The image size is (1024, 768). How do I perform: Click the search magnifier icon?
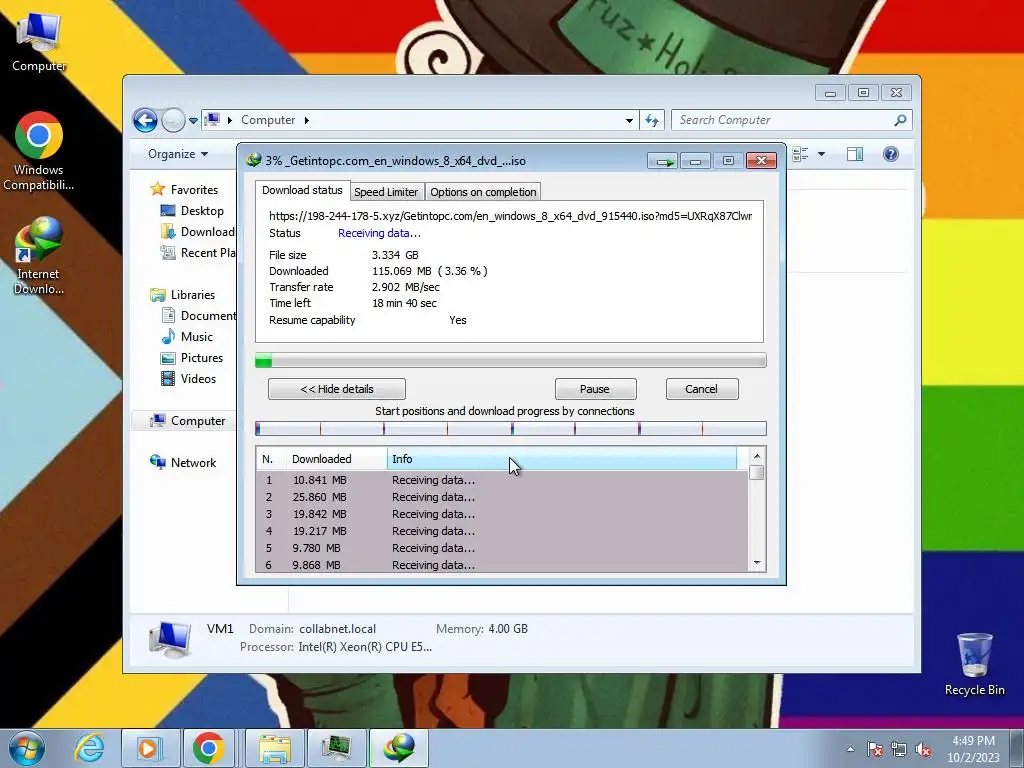(x=900, y=120)
